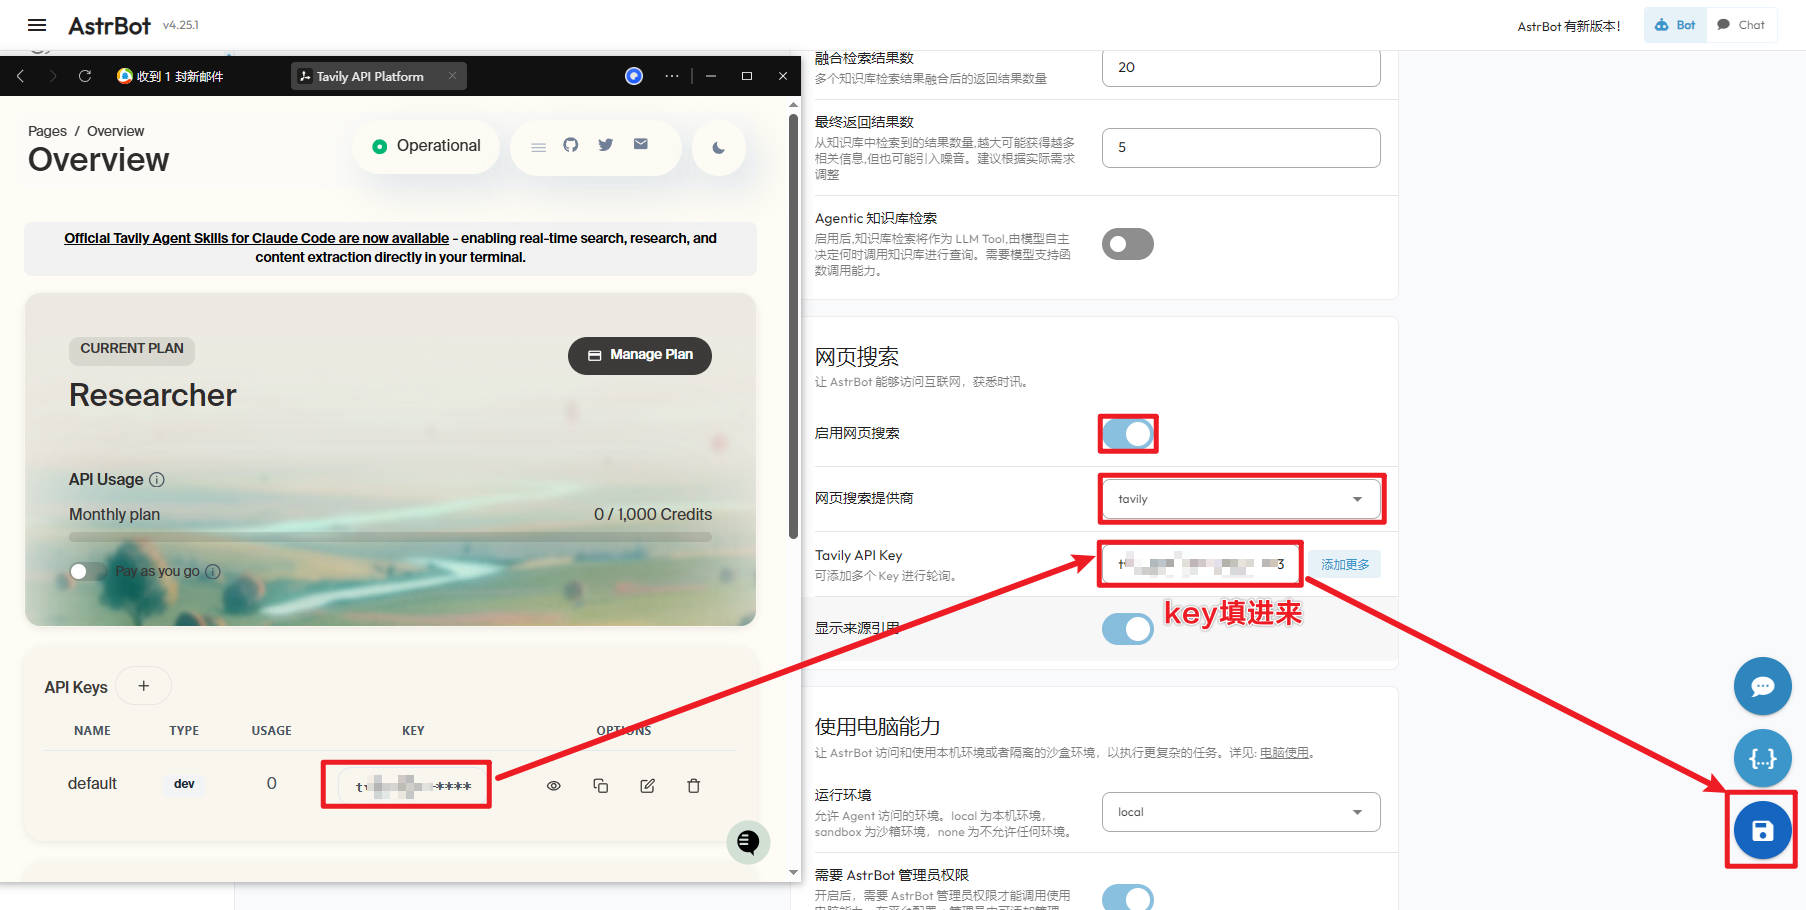Click the NAME column header

pos(93,731)
